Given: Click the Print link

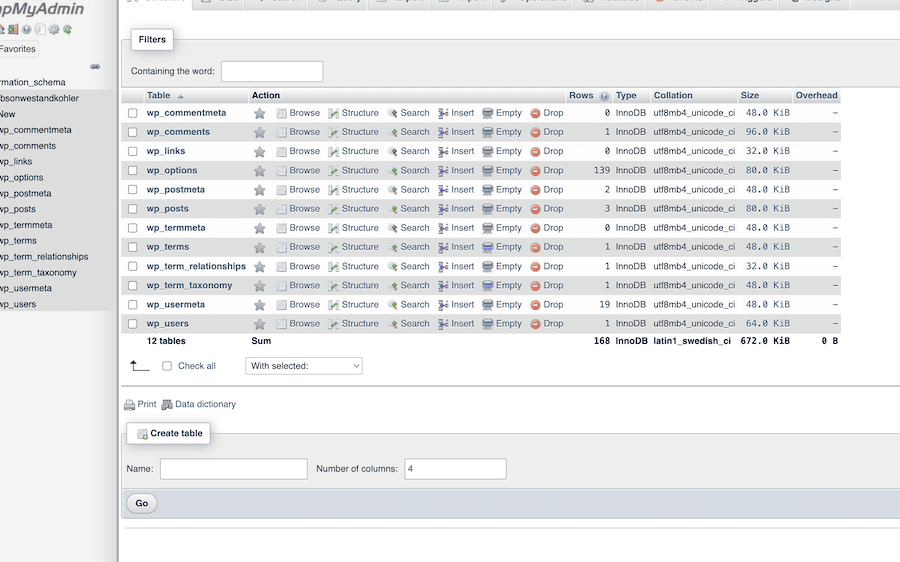Looking at the screenshot, I should (146, 404).
